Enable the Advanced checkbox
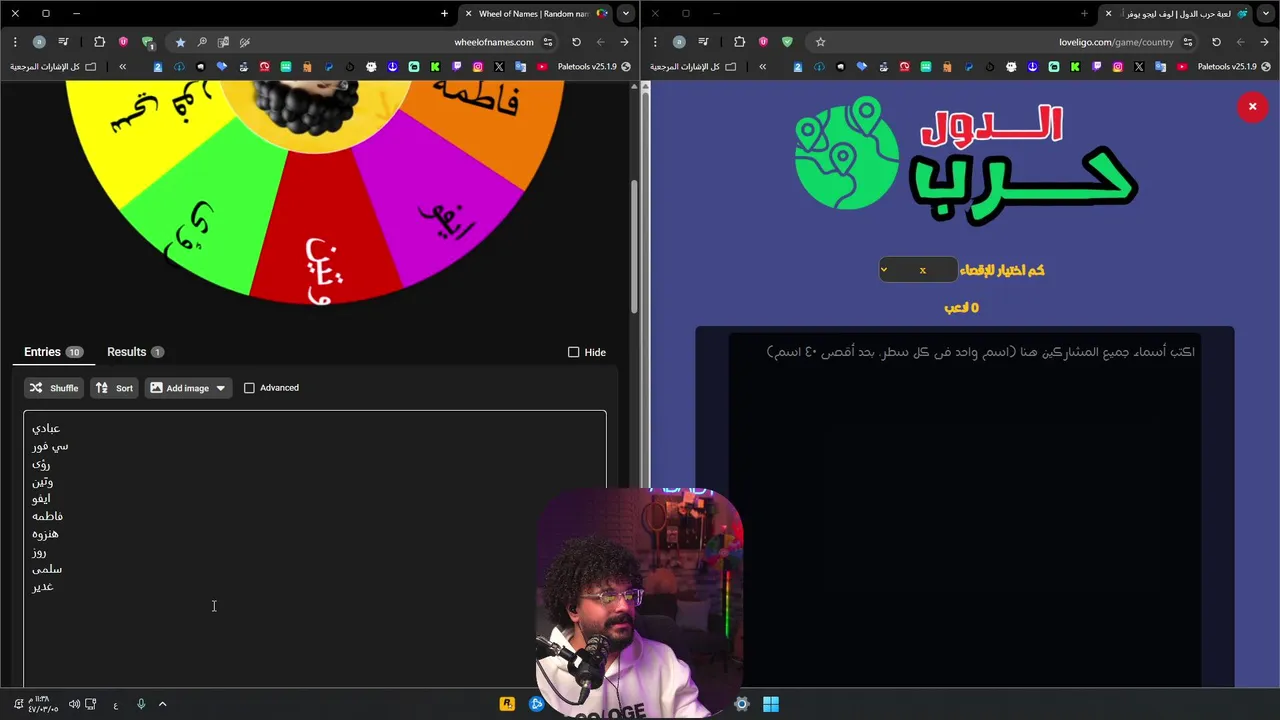 (x=249, y=388)
